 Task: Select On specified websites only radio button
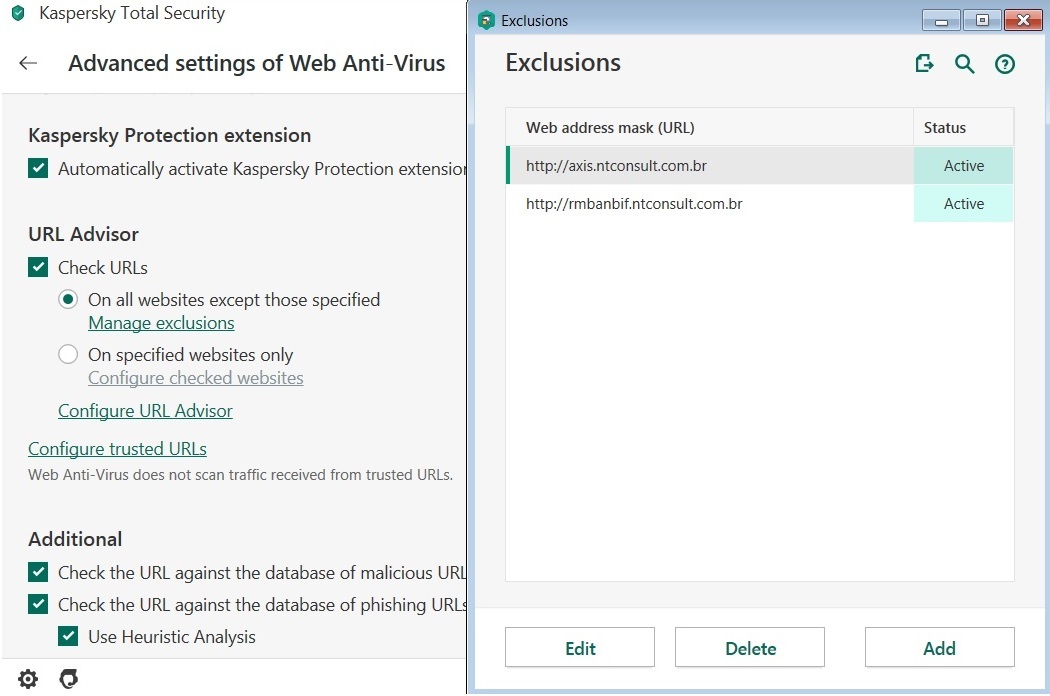pyautogui.click(x=68, y=354)
